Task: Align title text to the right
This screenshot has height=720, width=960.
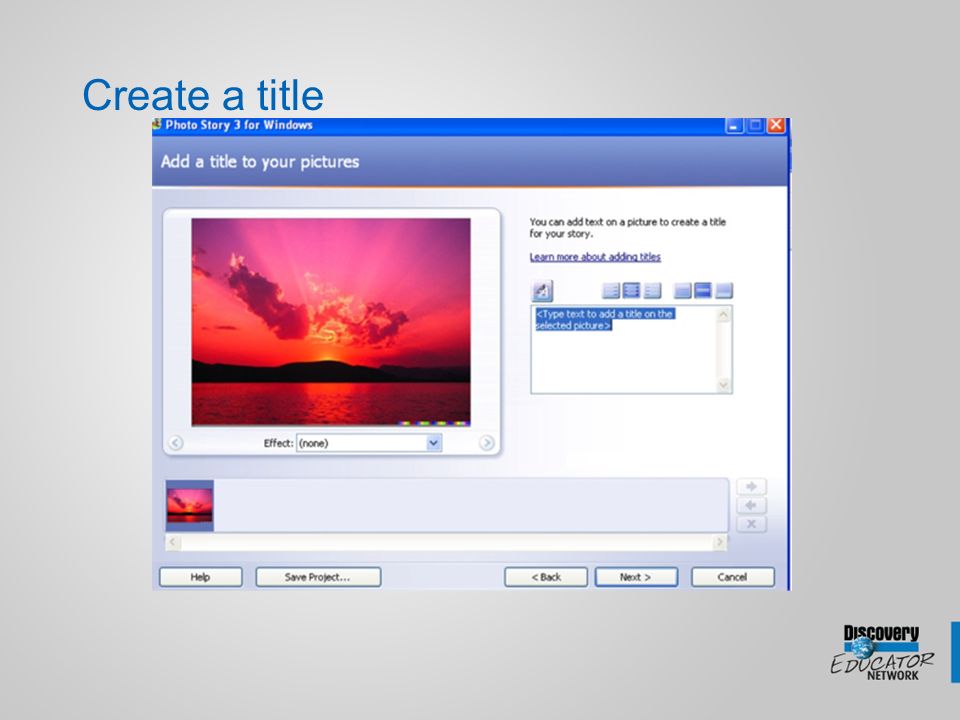Action: click(652, 290)
